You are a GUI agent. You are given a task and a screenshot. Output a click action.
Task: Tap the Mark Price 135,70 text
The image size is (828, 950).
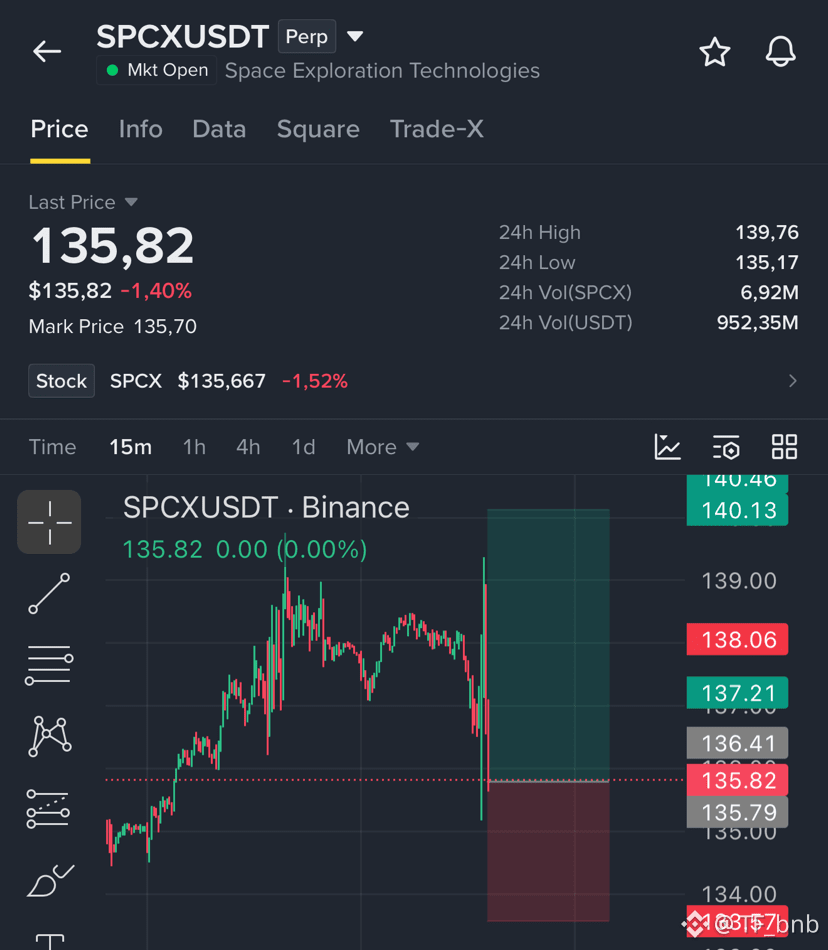[113, 327]
